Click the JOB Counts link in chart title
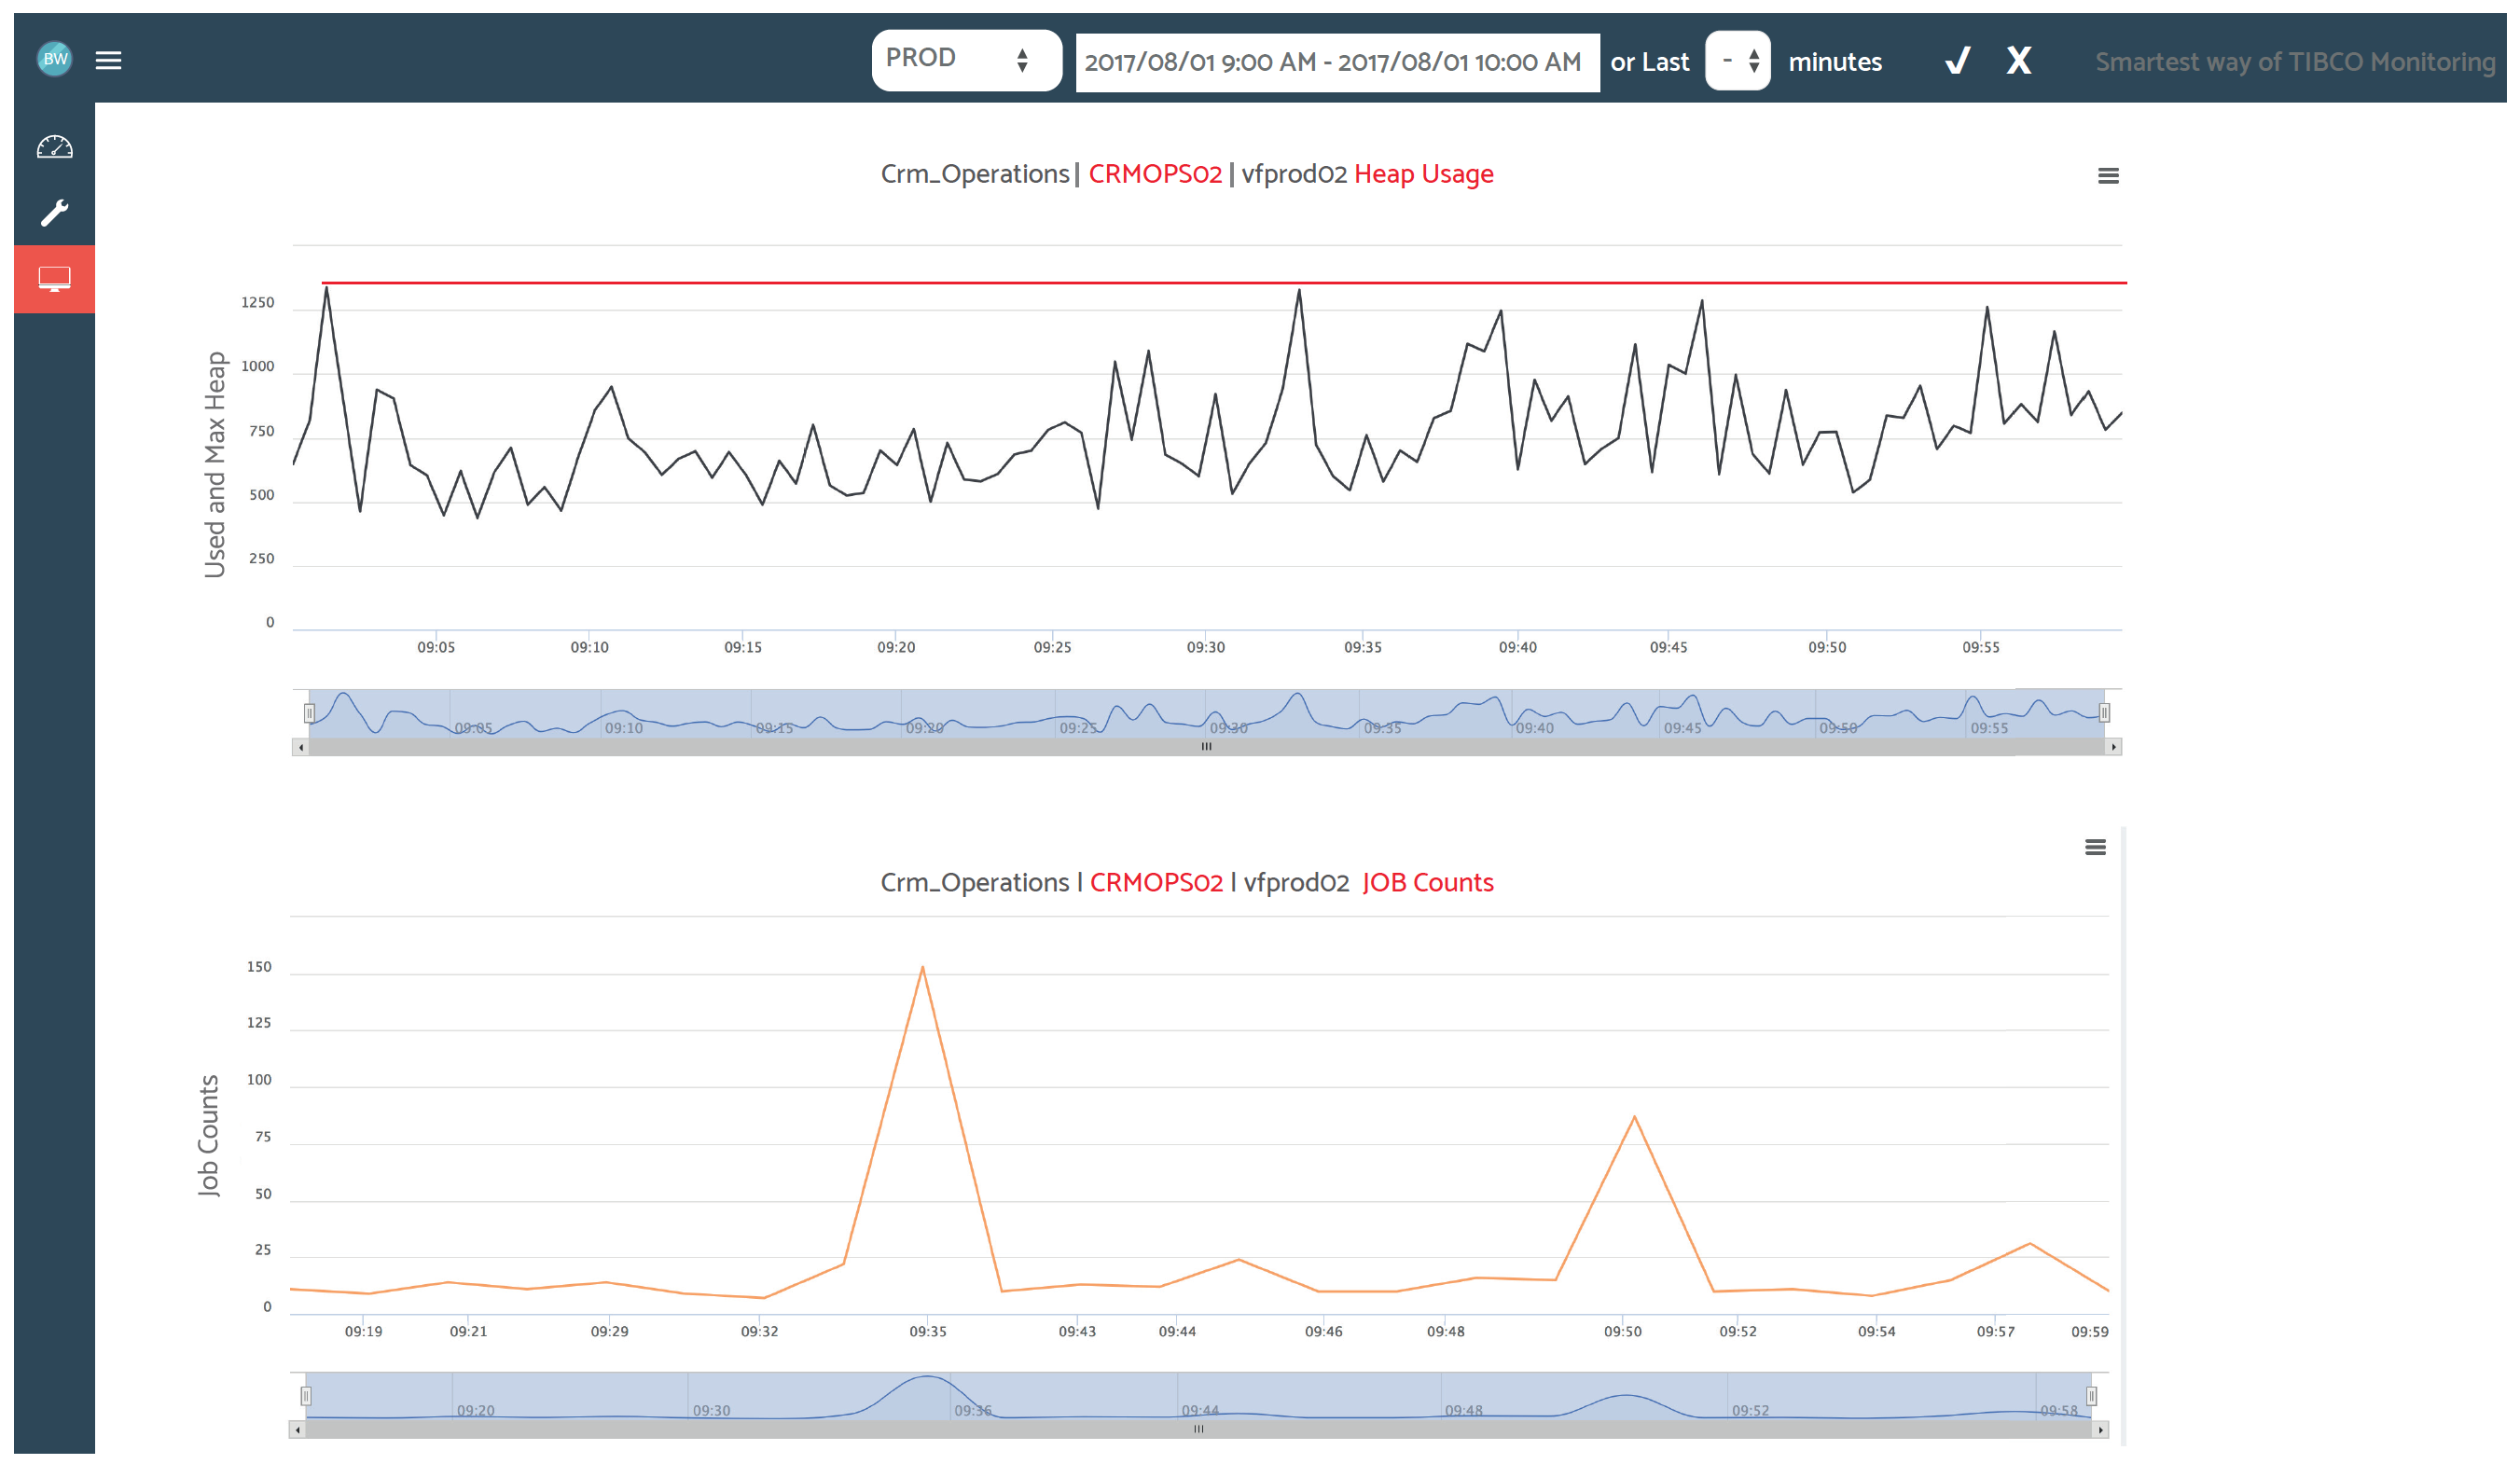 pos(1428,882)
